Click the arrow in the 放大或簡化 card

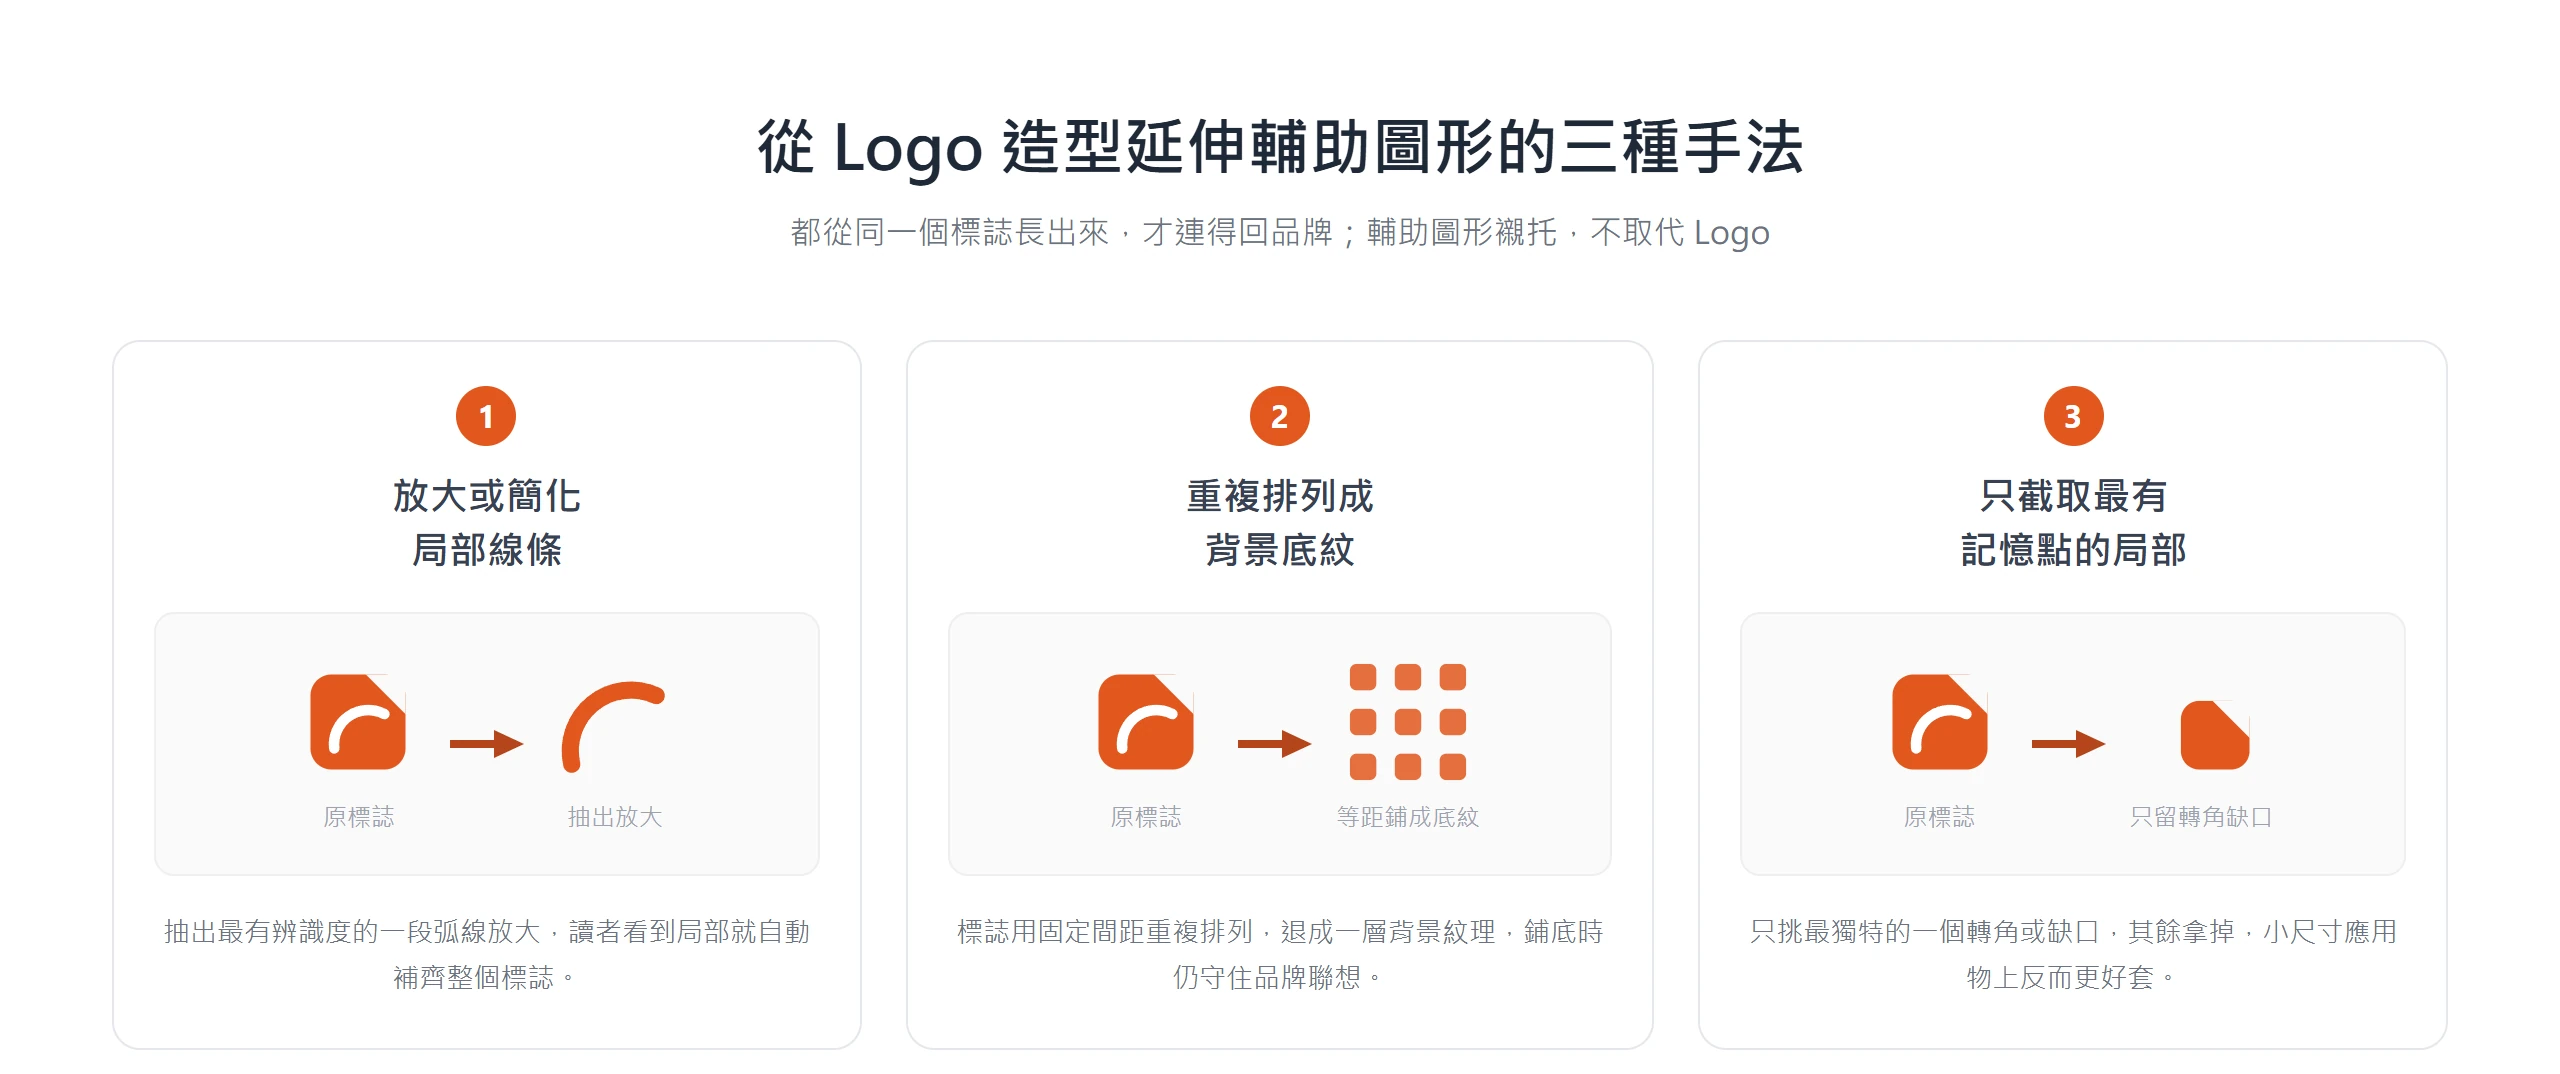[x=487, y=743]
